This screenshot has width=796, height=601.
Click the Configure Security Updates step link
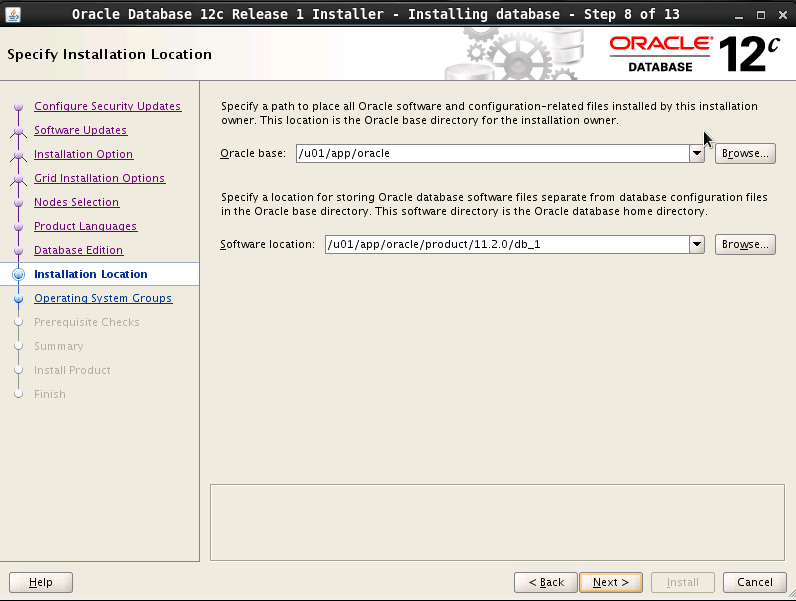click(107, 106)
